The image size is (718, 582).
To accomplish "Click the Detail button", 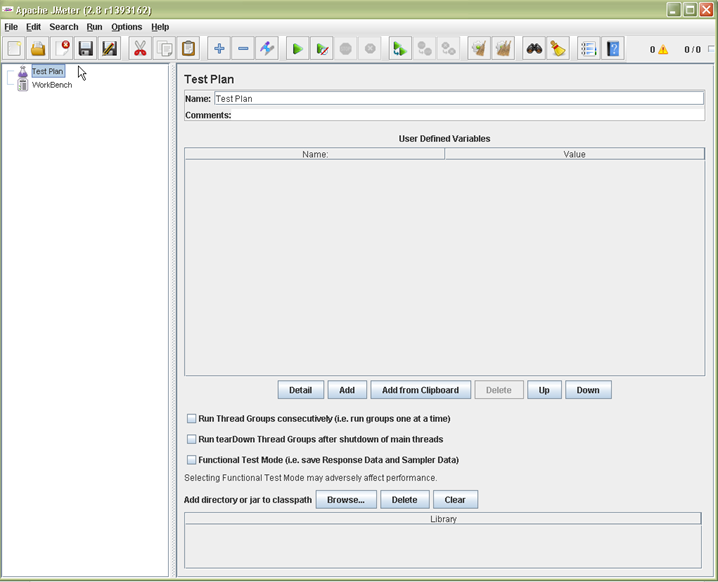I will pyautogui.click(x=300, y=390).
